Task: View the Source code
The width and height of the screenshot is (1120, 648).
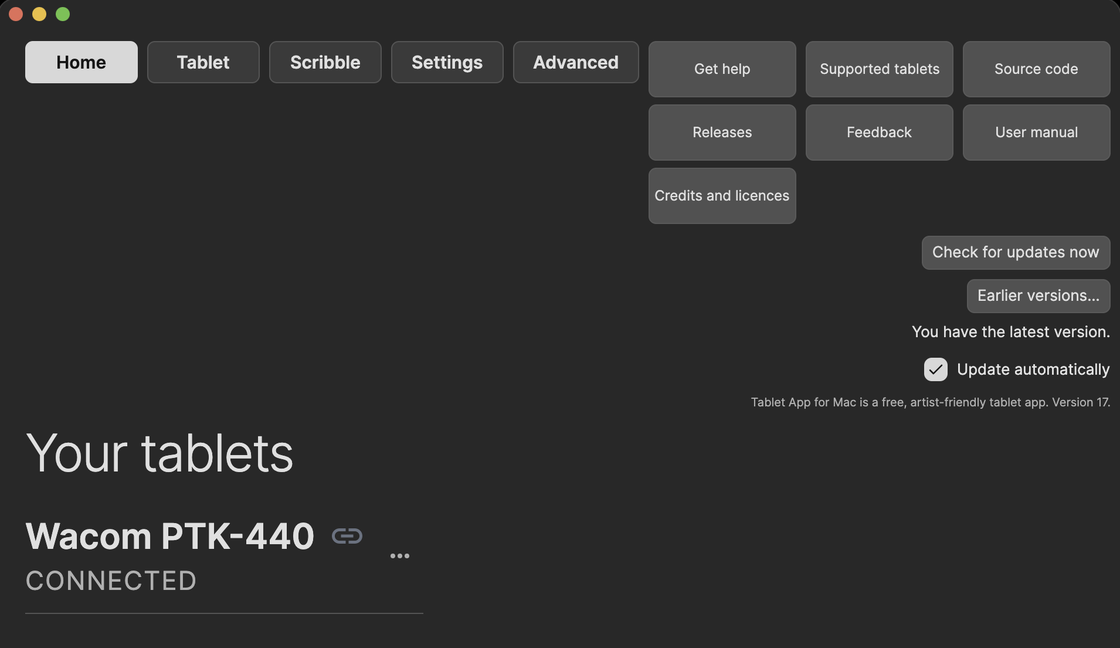Action: [x=1036, y=69]
